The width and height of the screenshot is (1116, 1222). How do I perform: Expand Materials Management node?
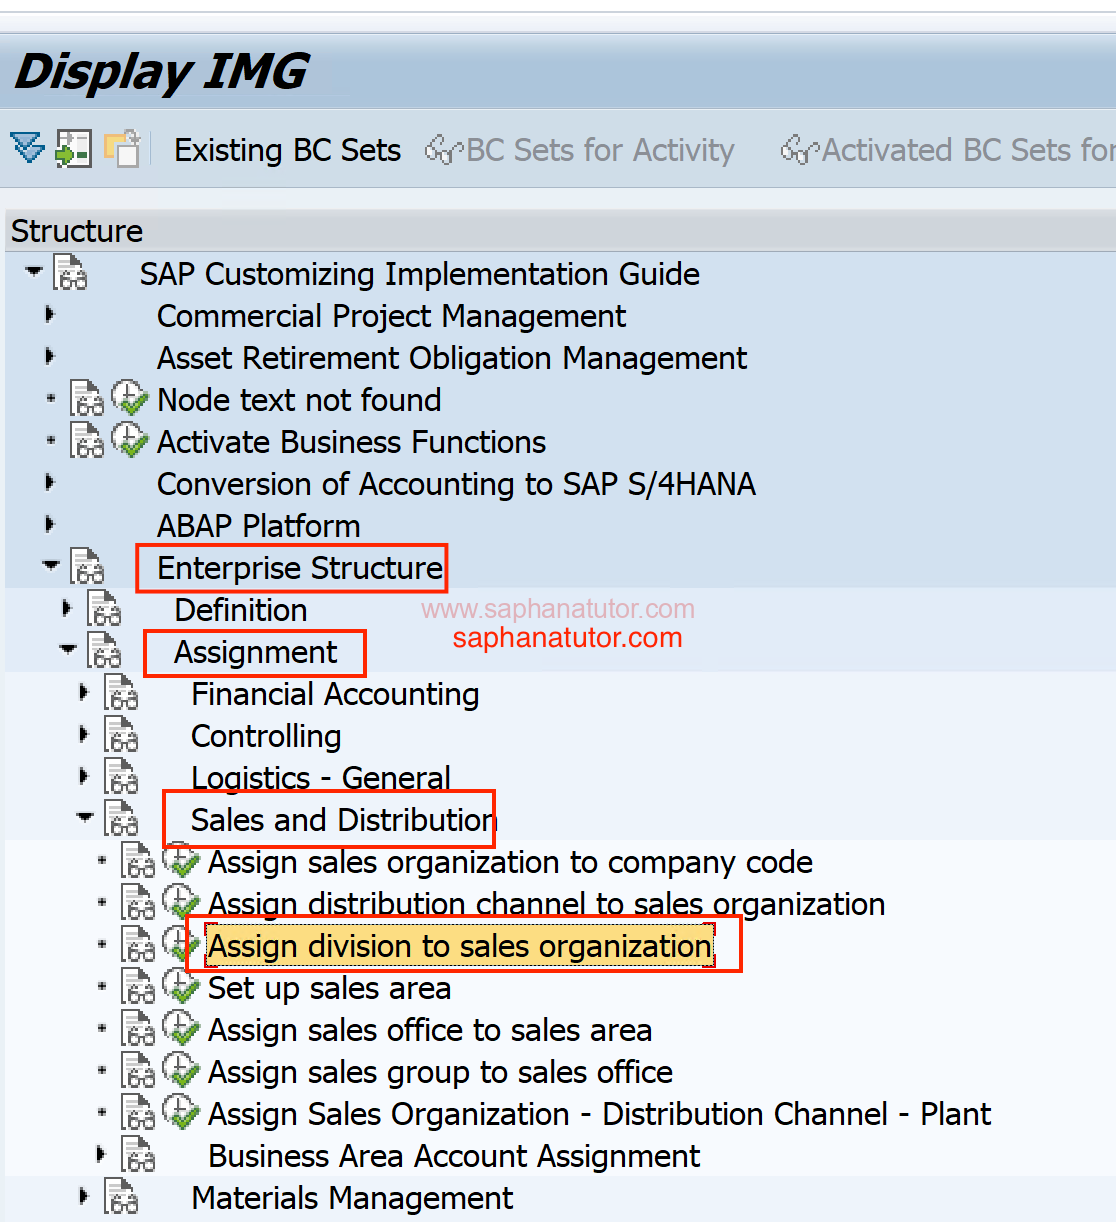pyautogui.click(x=84, y=1196)
